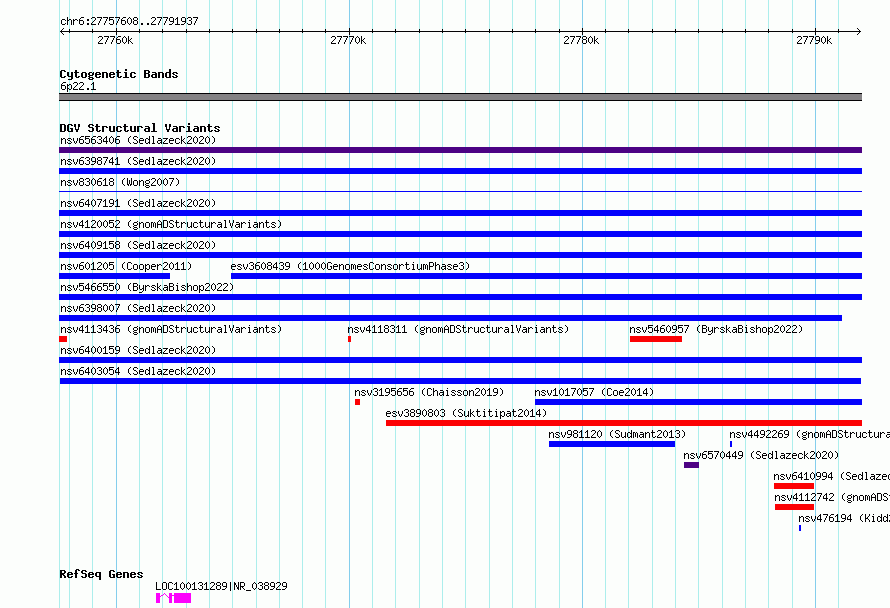
Task: Select nsv5466550 (ByrskaBishop2022) label
Action: point(147,287)
